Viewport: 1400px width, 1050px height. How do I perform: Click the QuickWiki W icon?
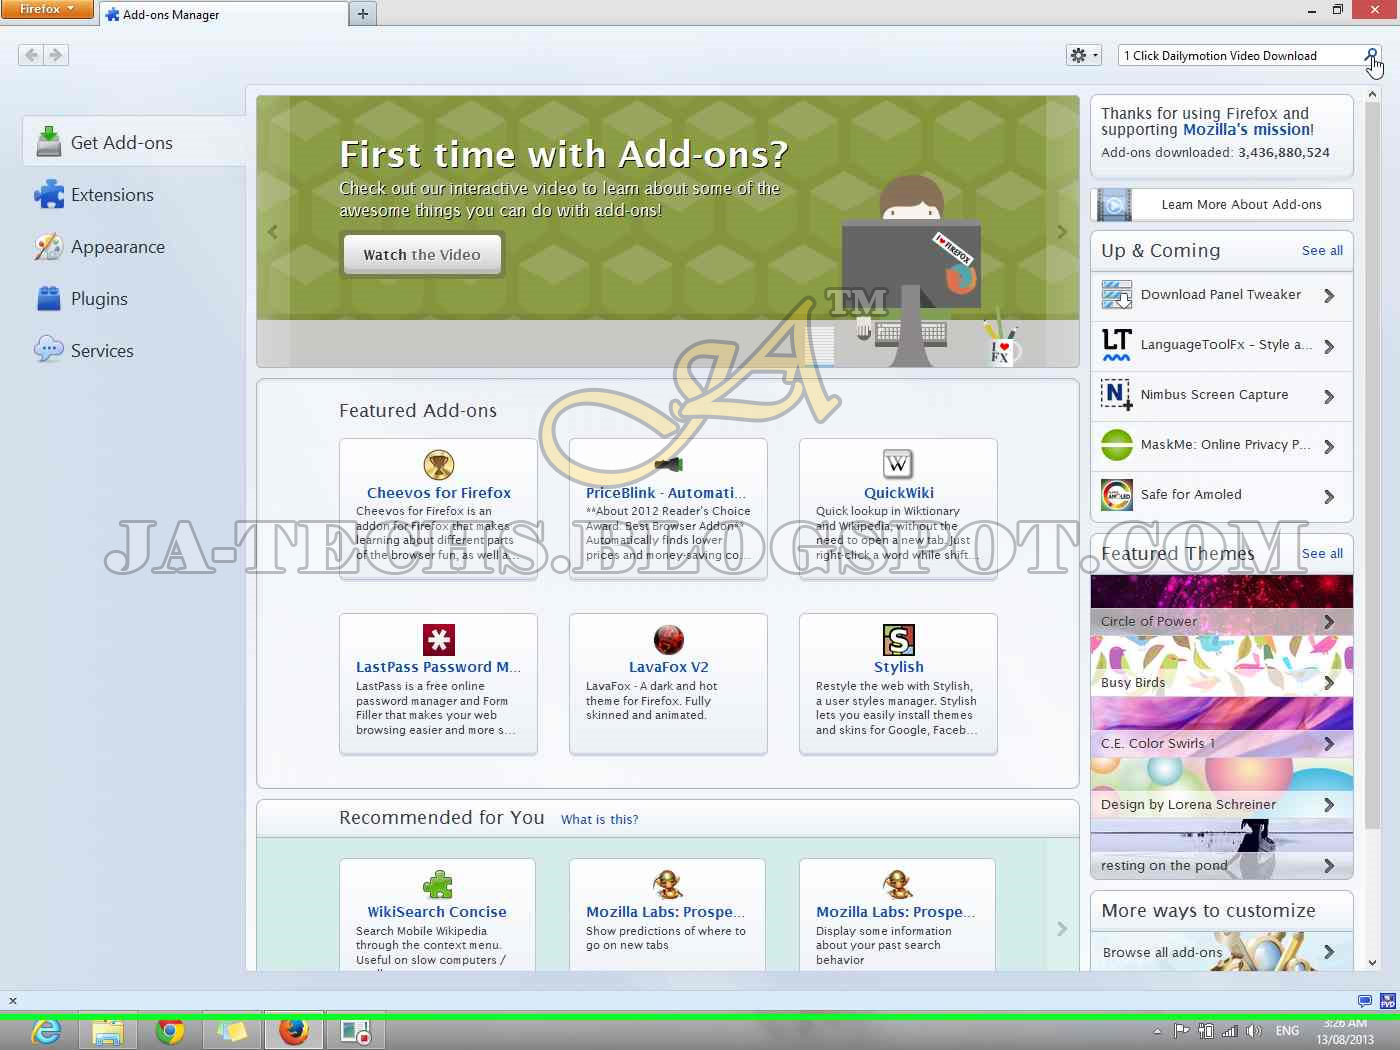[898, 464]
